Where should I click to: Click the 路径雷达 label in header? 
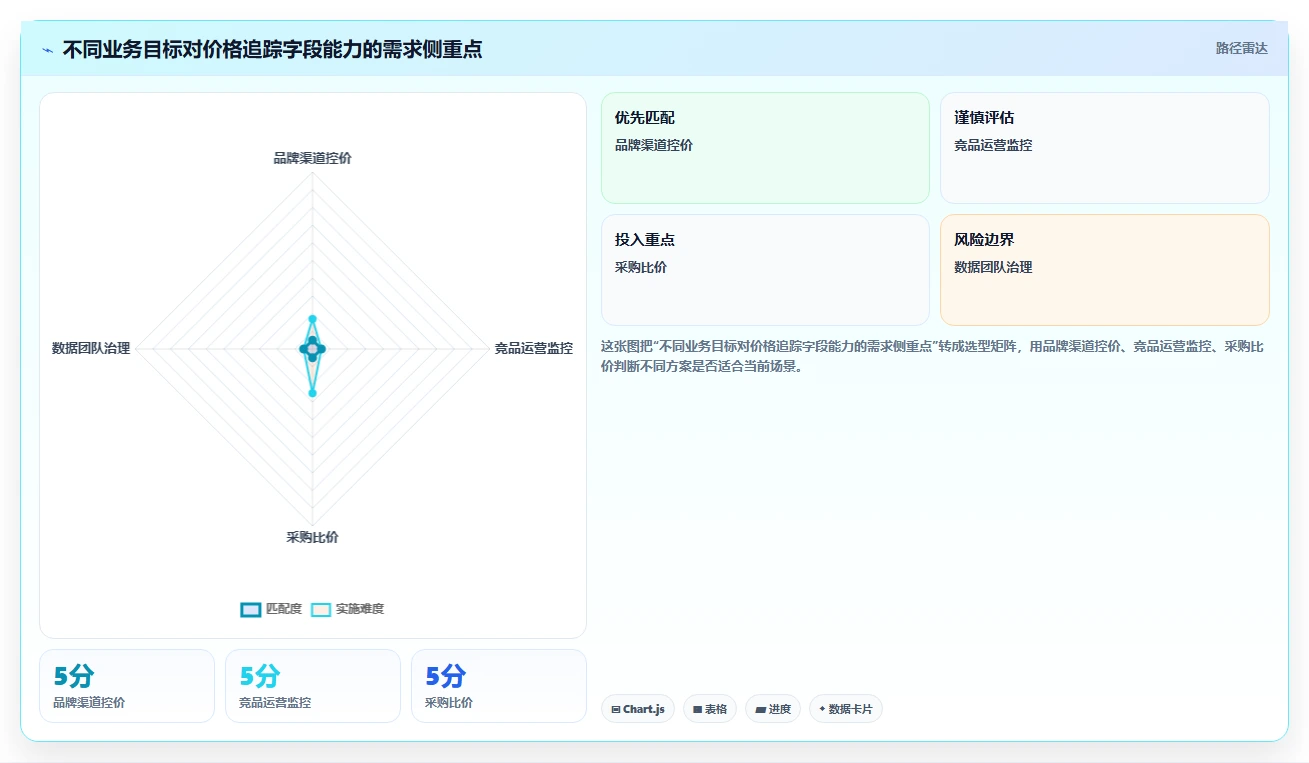[x=1242, y=48]
